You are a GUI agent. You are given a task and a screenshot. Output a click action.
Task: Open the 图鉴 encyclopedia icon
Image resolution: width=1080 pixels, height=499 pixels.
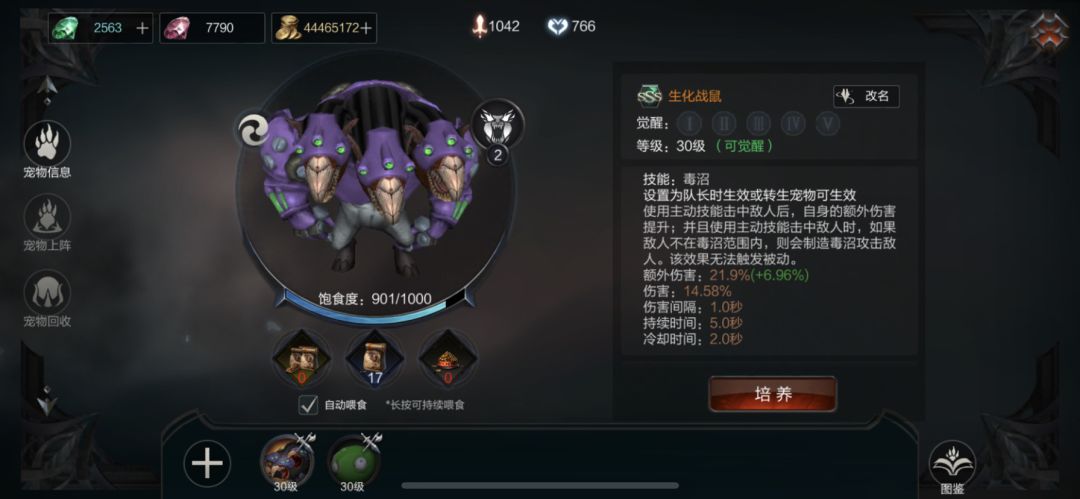[x=952, y=465]
